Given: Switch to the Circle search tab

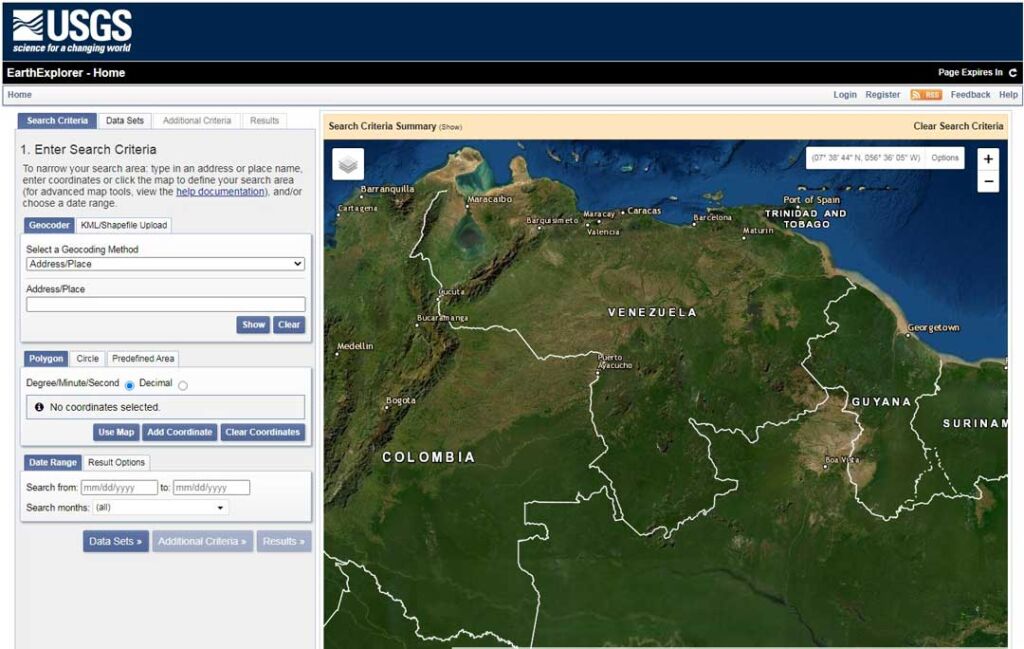Looking at the screenshot, I should click(x=87, y=358).
